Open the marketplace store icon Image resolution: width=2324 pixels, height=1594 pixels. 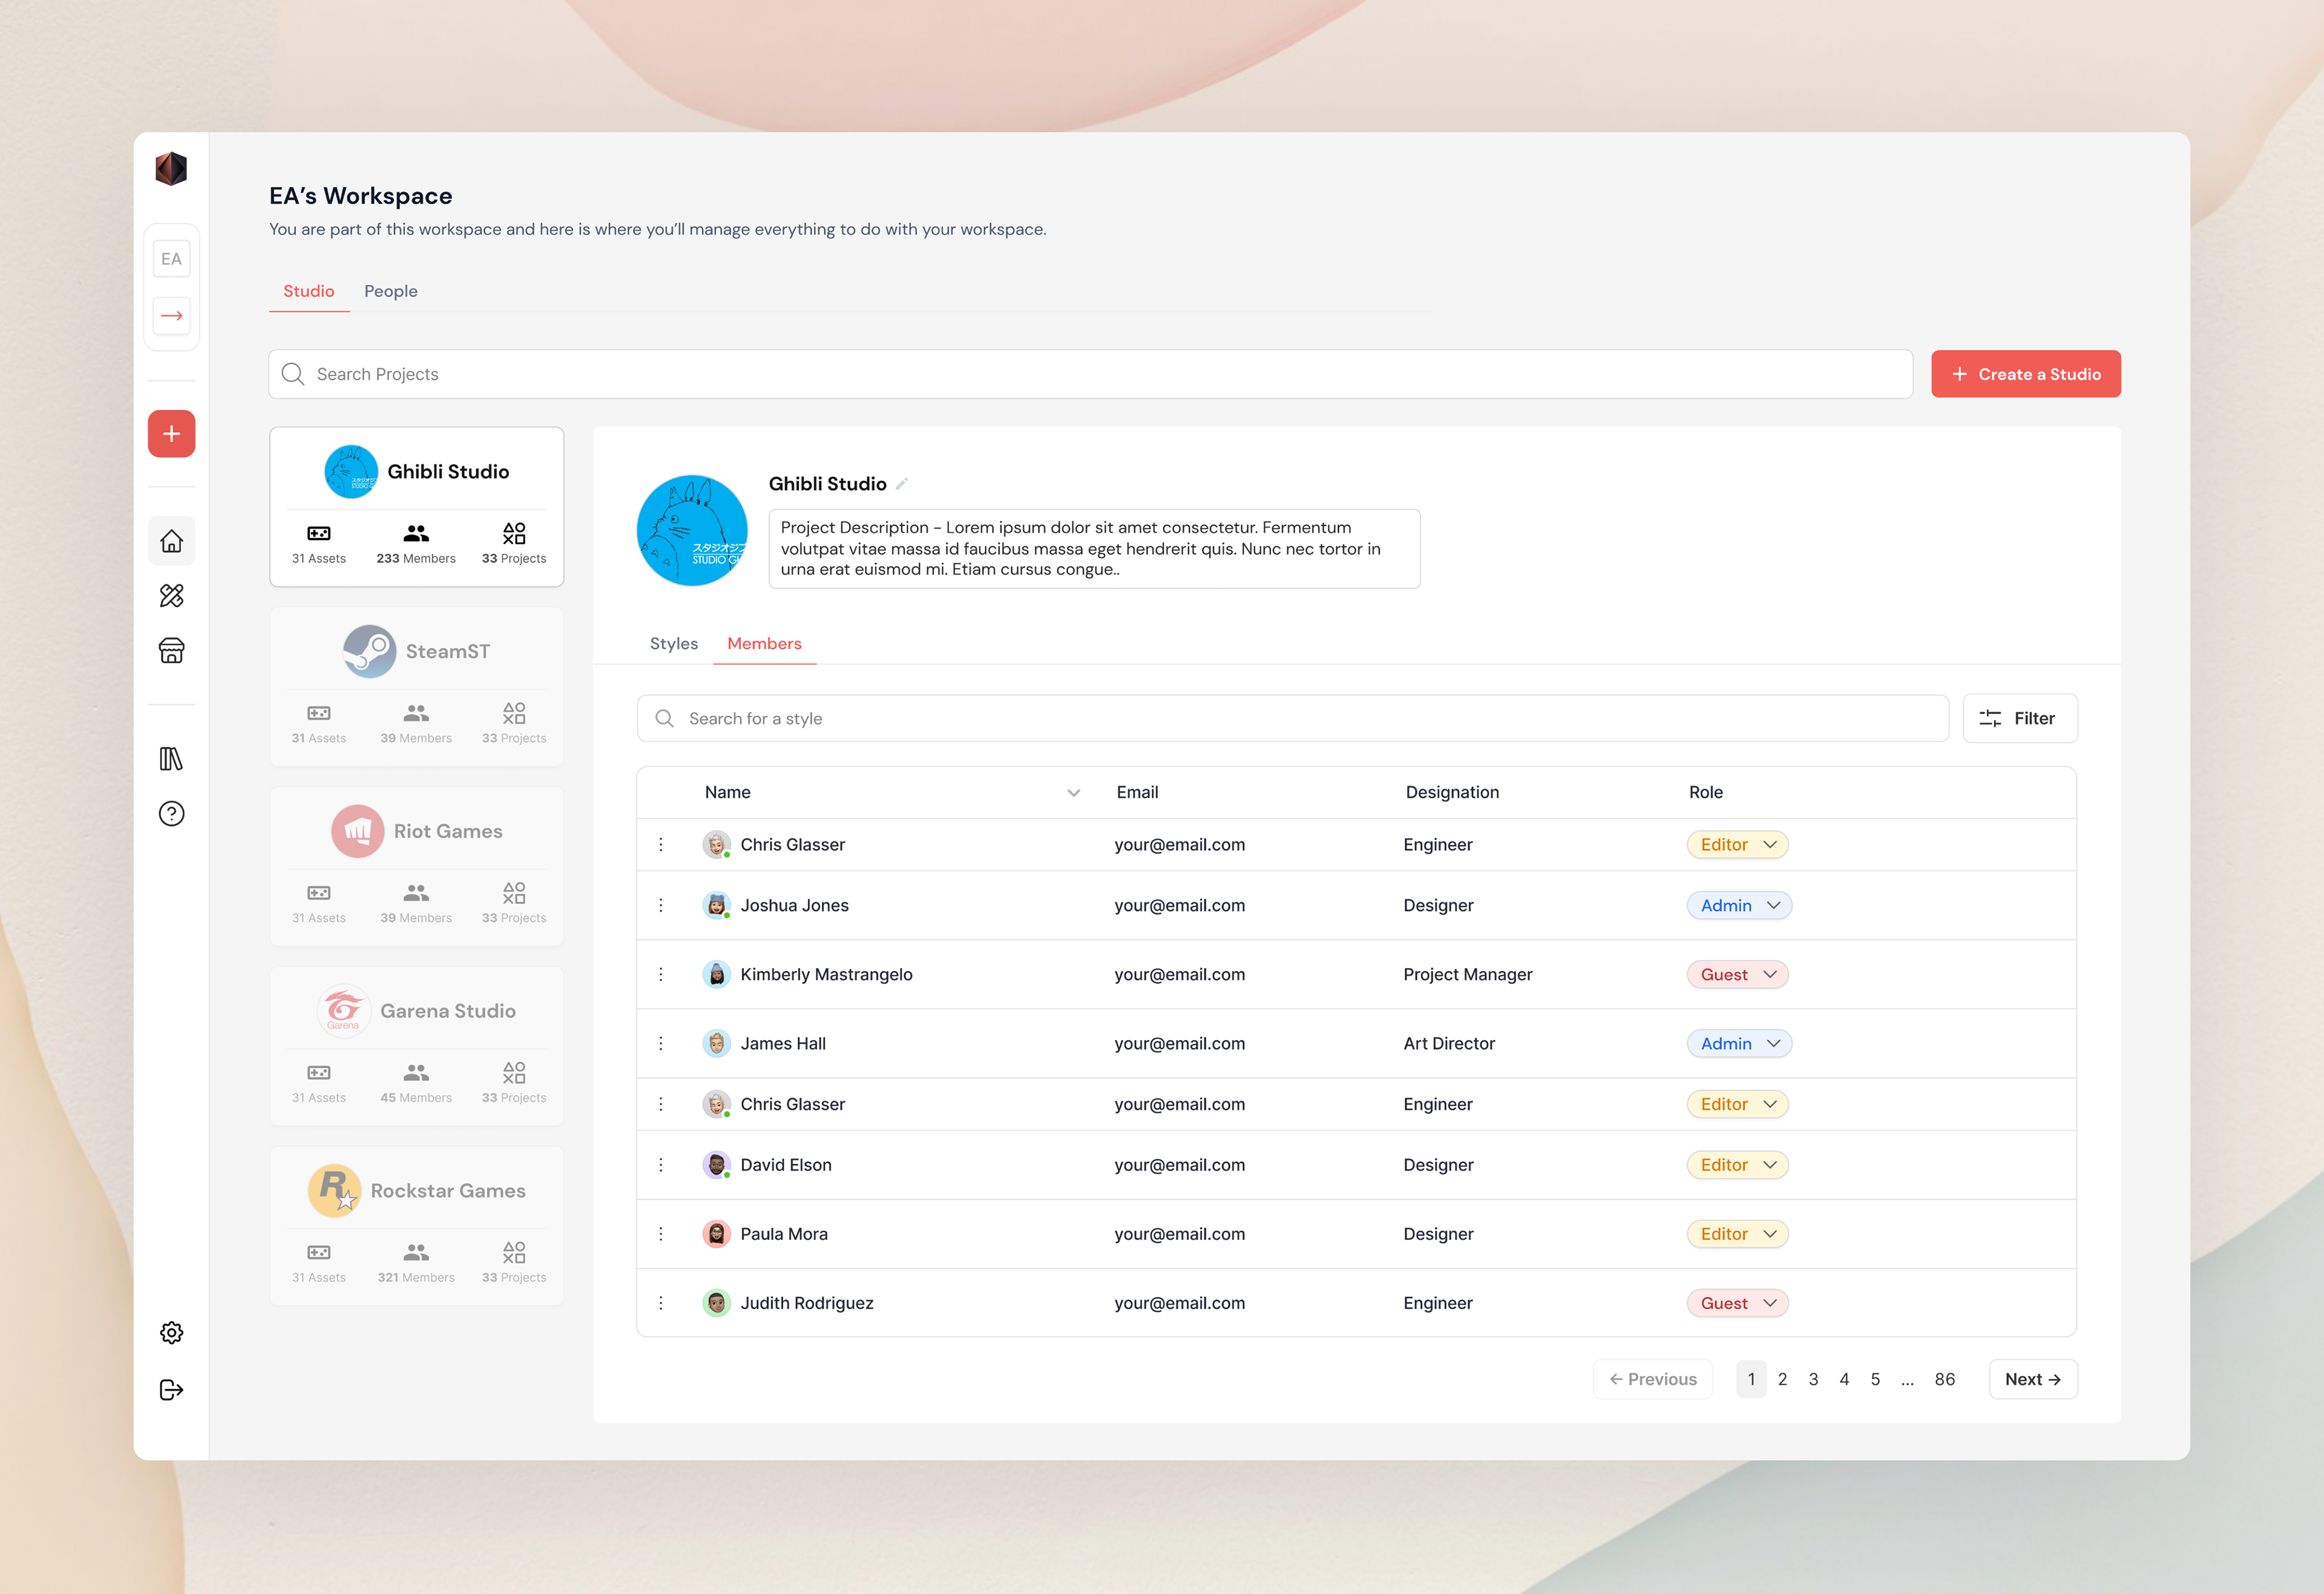pyautogui.click(x=171, y=651)
